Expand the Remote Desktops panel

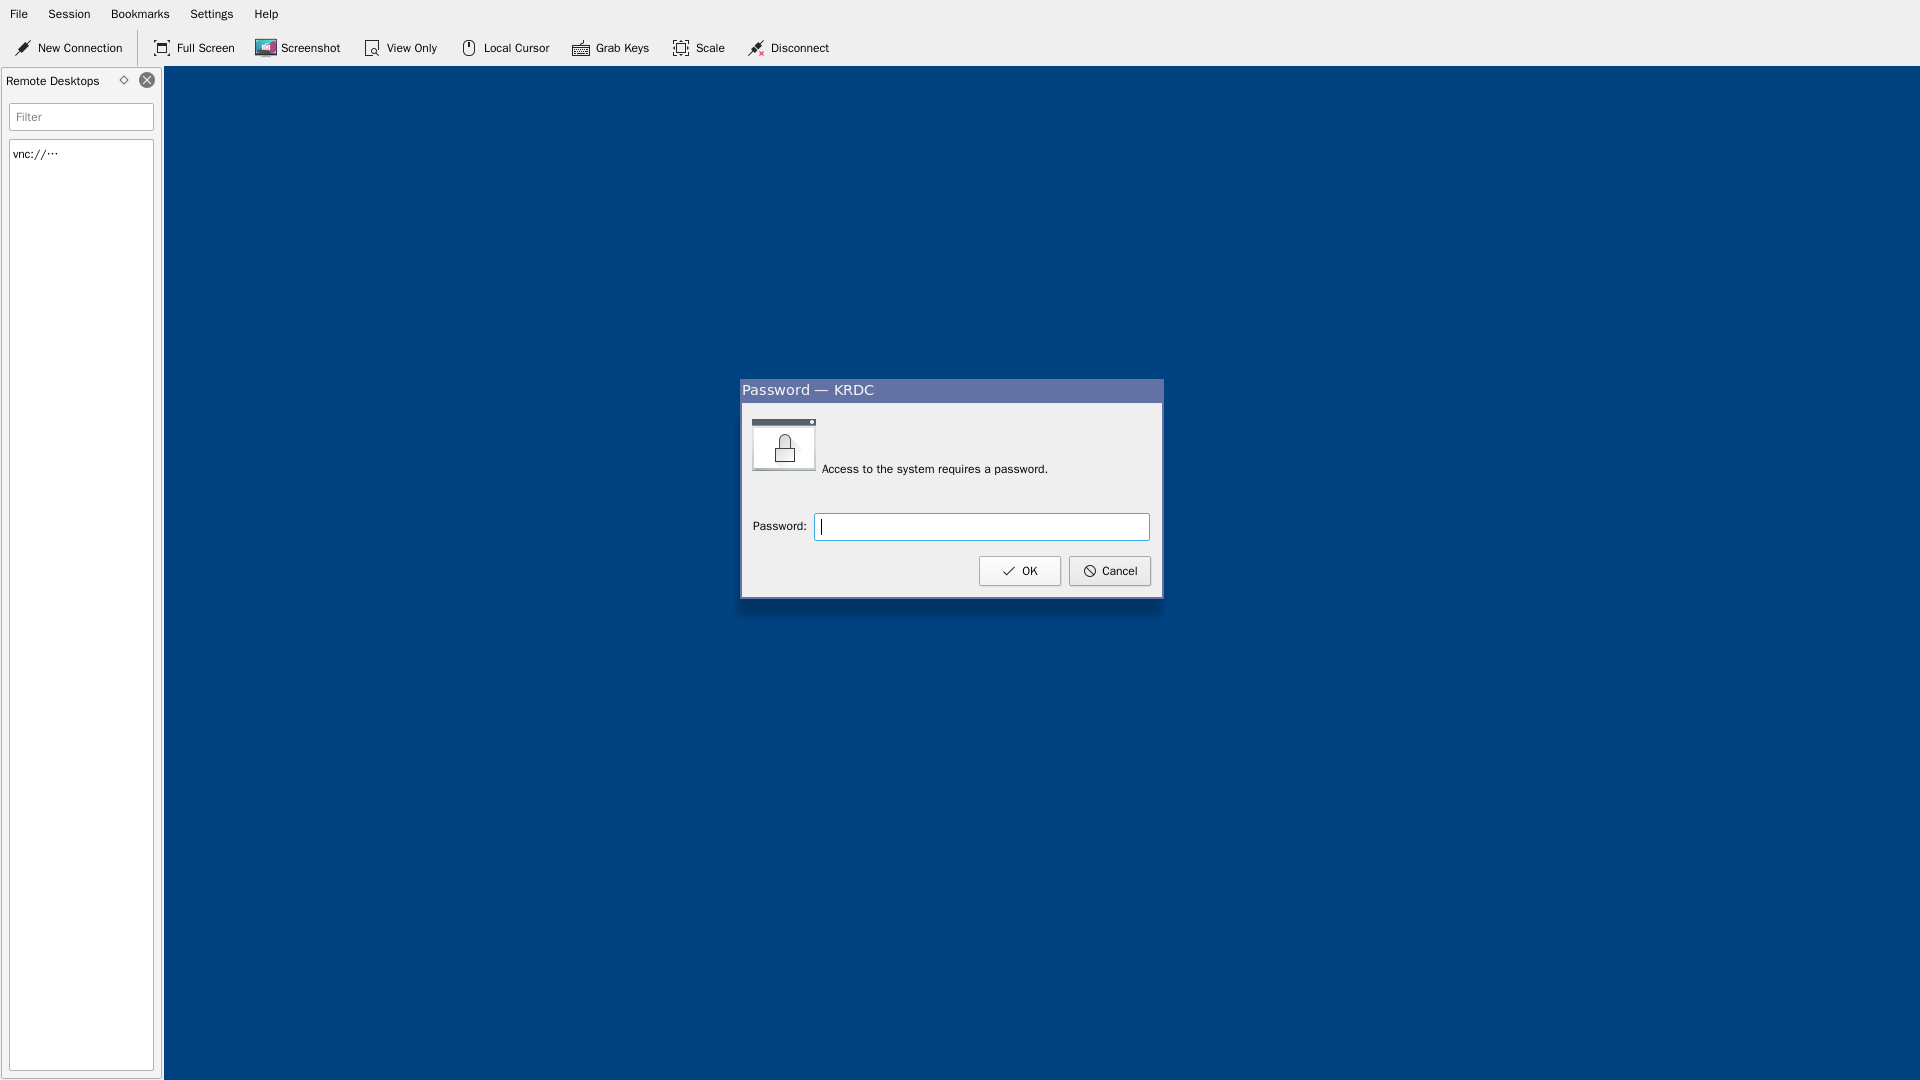point(124,80)
